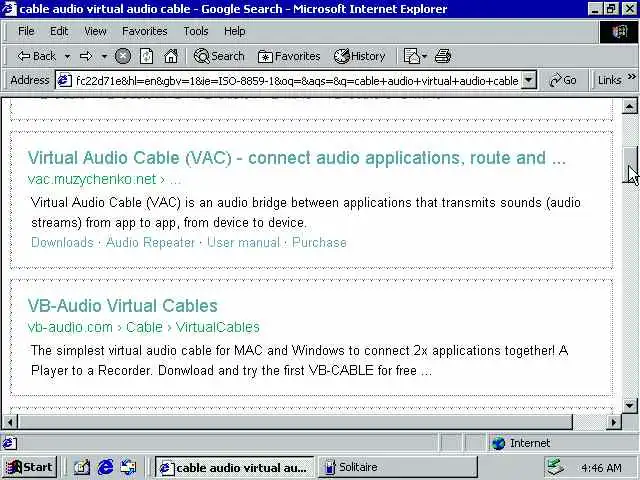The image size is (640, 480).
Task: Open the Downloads sitelink
Action: (62, 242)
